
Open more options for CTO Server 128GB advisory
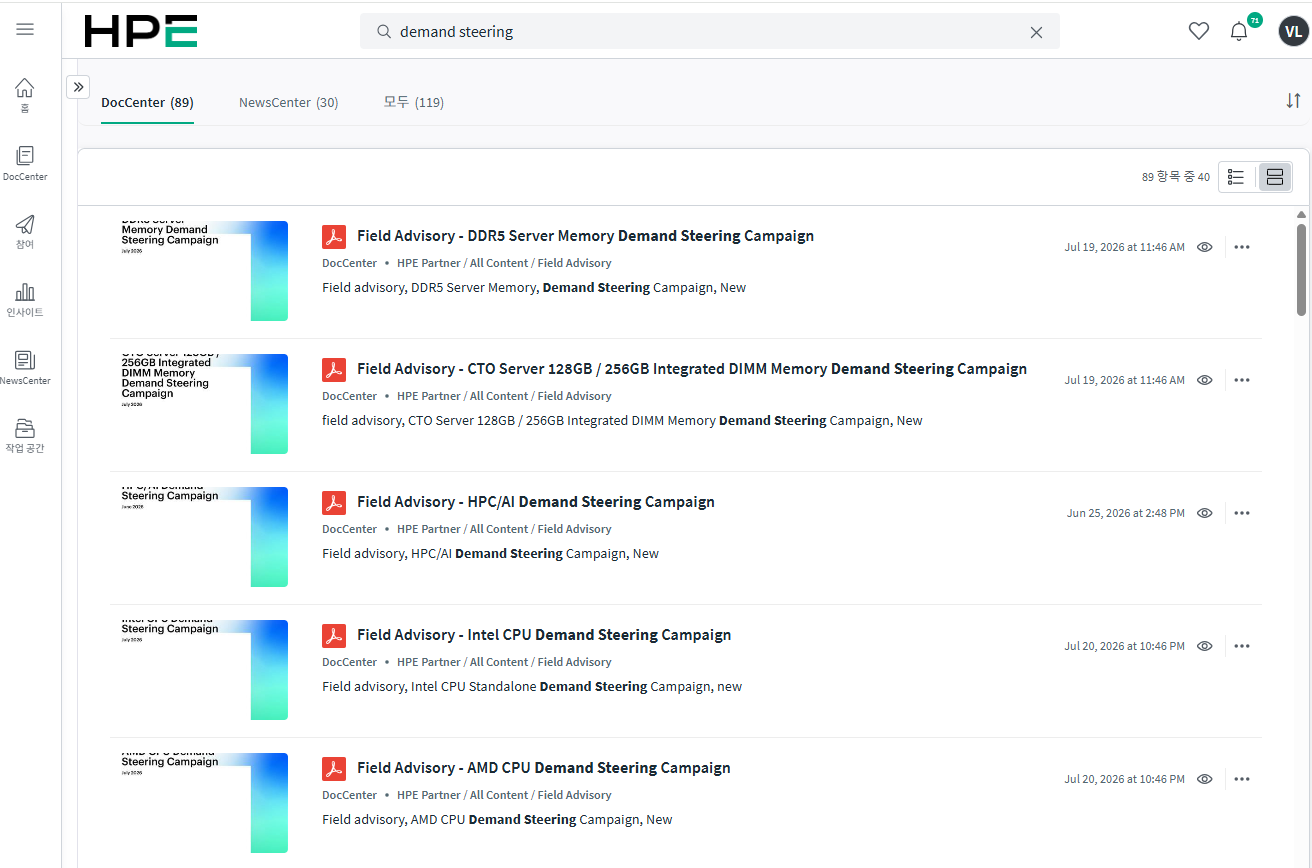(x=1242, y=380)
